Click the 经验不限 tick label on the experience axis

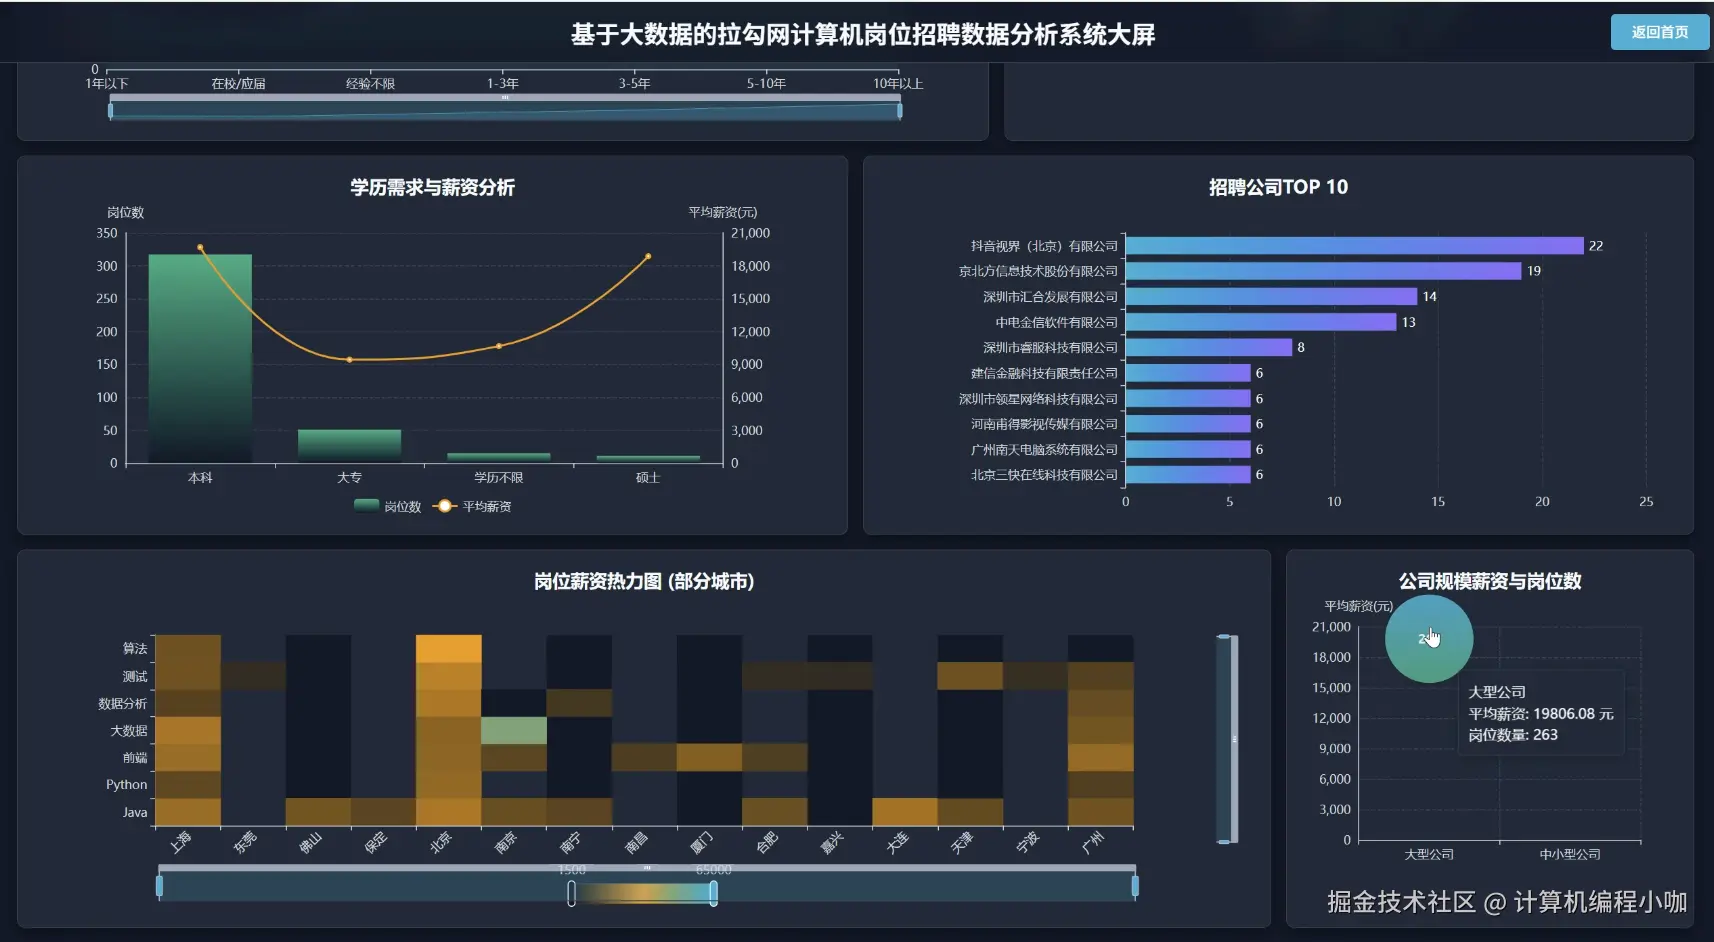coord(369,83)
